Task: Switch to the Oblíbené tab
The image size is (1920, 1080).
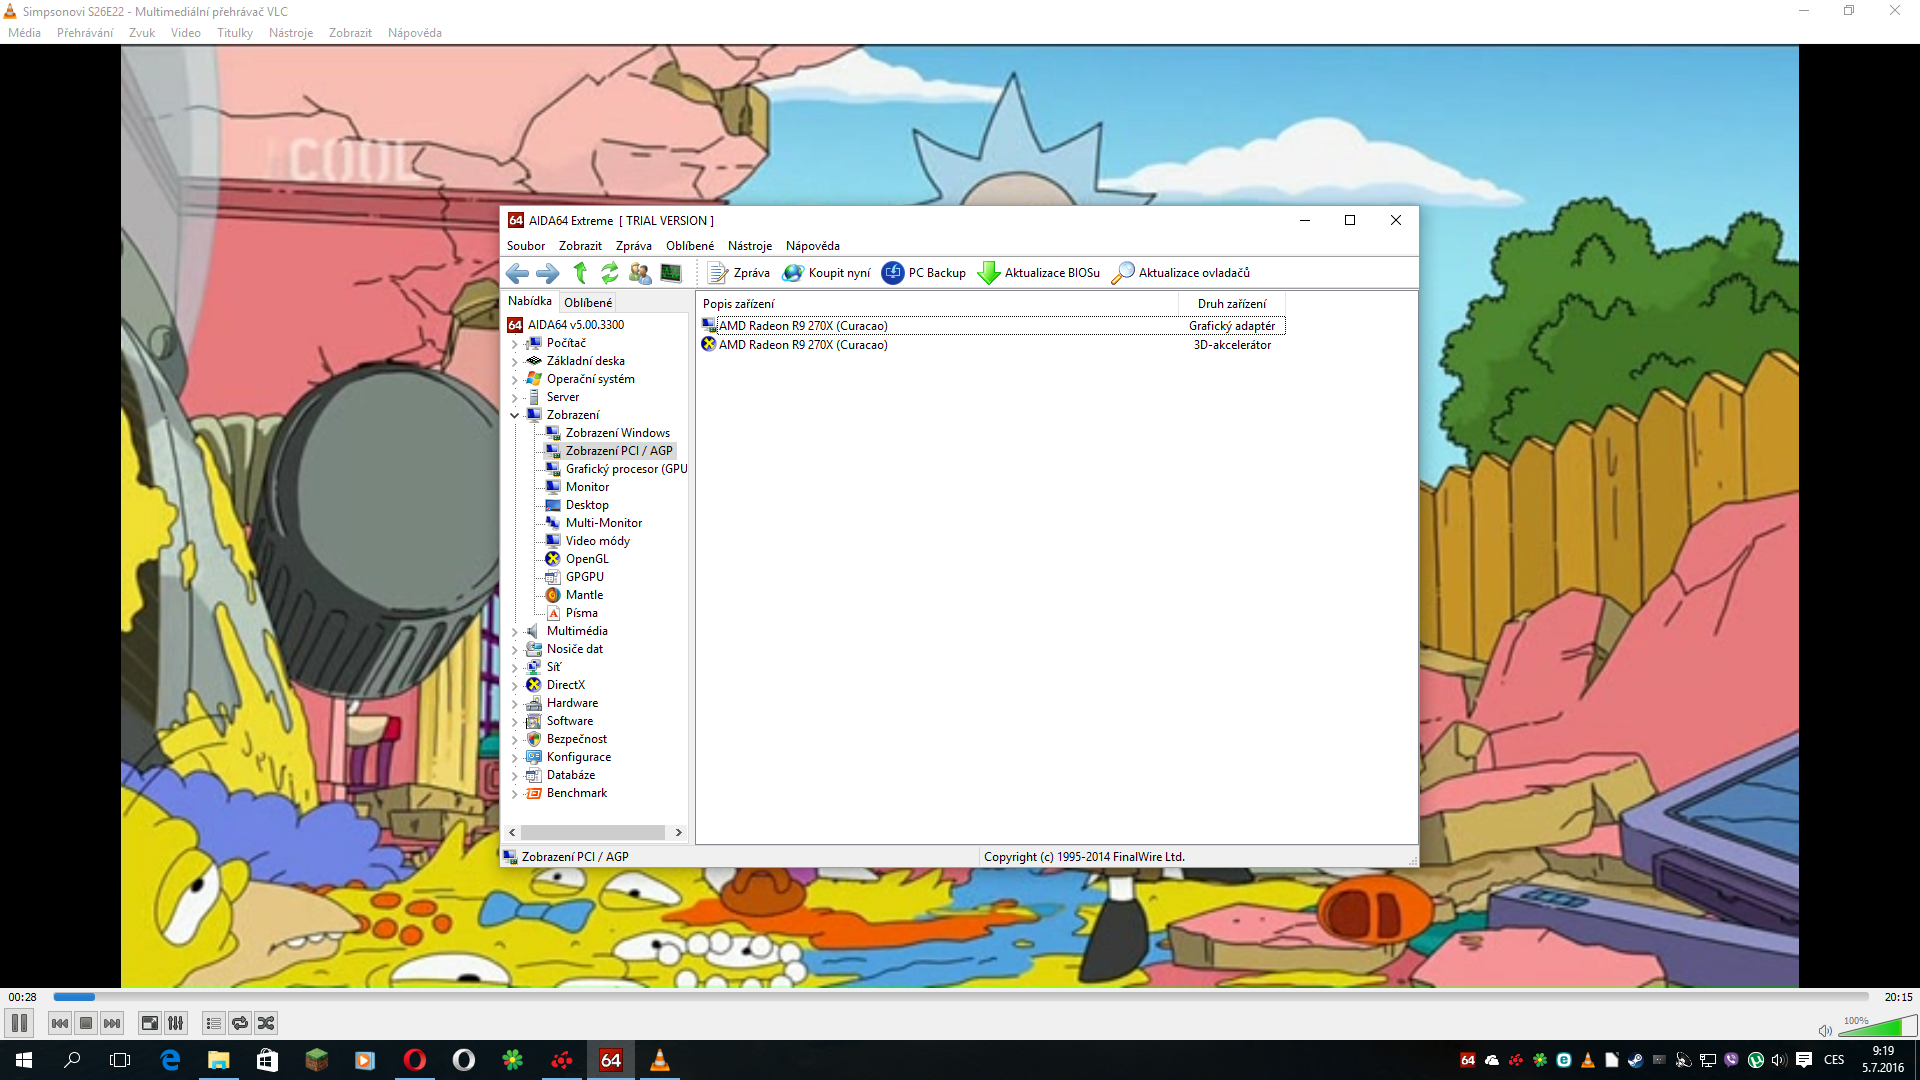Action: coord(588,302)
